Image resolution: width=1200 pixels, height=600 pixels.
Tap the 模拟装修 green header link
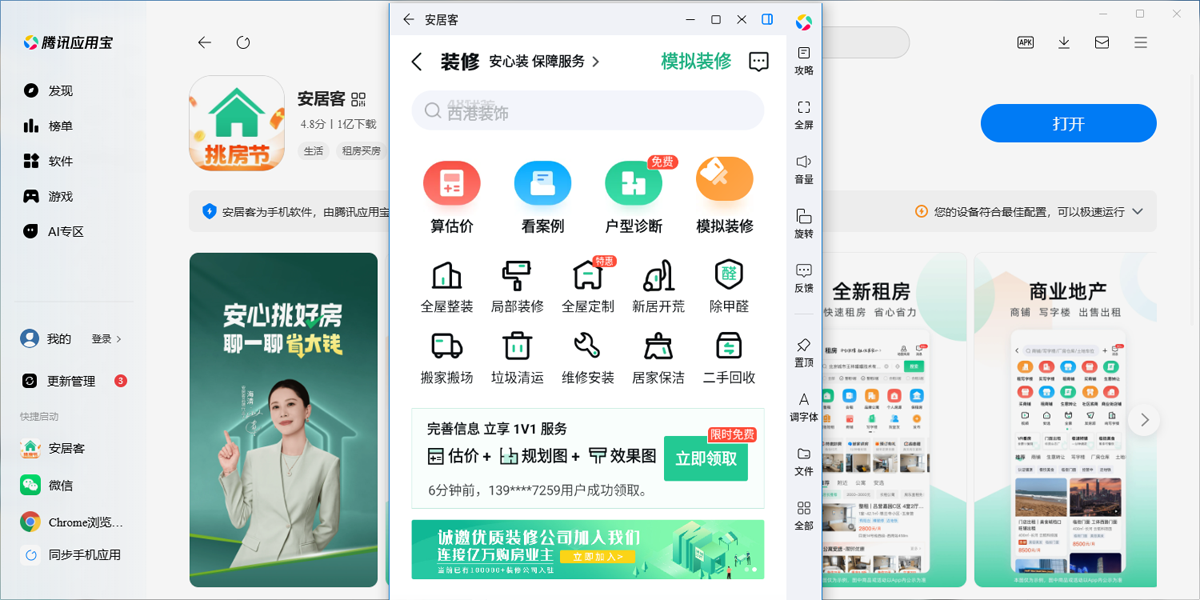coord(696,61)
